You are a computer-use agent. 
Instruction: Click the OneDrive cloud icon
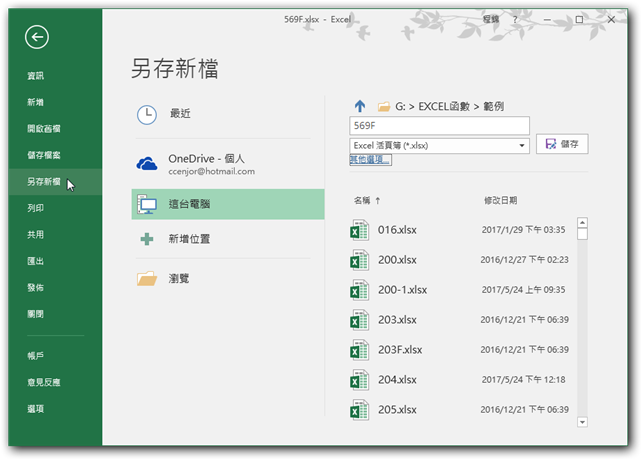(x=147, y=164)
